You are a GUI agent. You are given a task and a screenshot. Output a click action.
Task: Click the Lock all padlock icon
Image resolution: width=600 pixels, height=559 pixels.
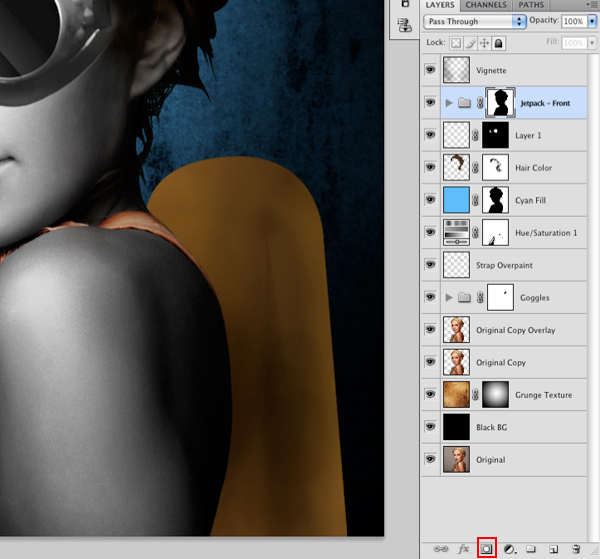(499, 43)
